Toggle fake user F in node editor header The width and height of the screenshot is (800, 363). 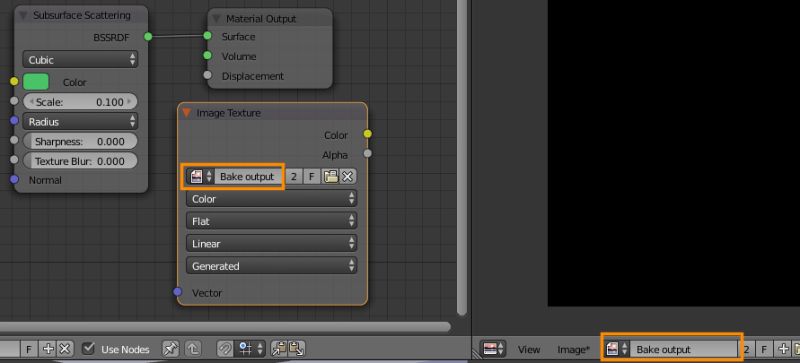(29, 349)
